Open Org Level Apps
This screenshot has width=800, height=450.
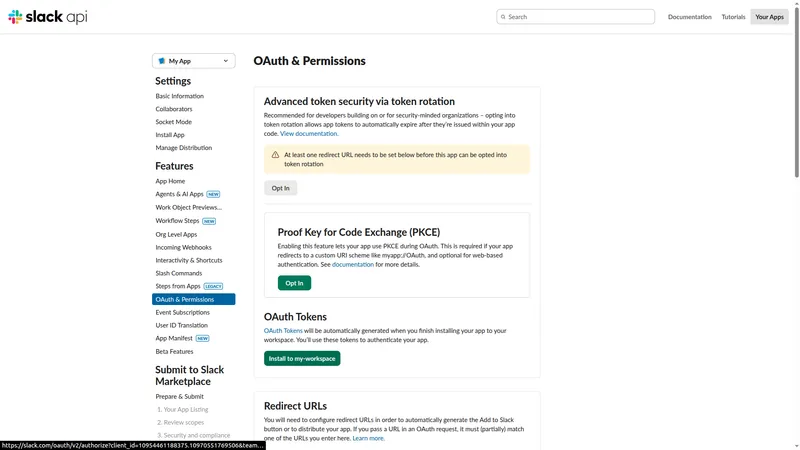click(x=176, y=234)
